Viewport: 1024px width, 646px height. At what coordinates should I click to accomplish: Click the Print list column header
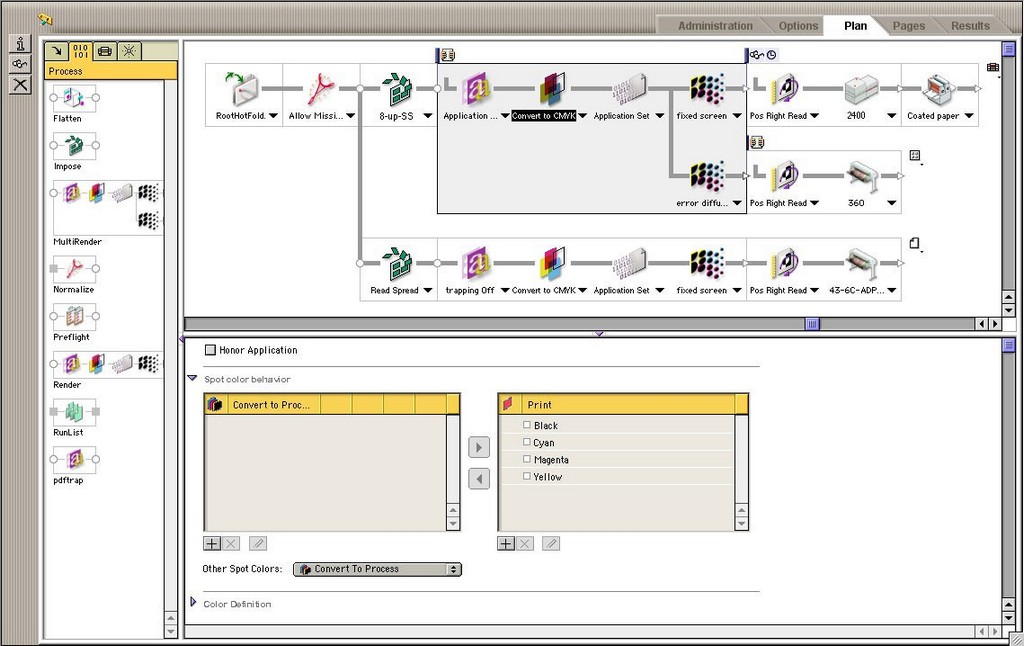[620, 404]
